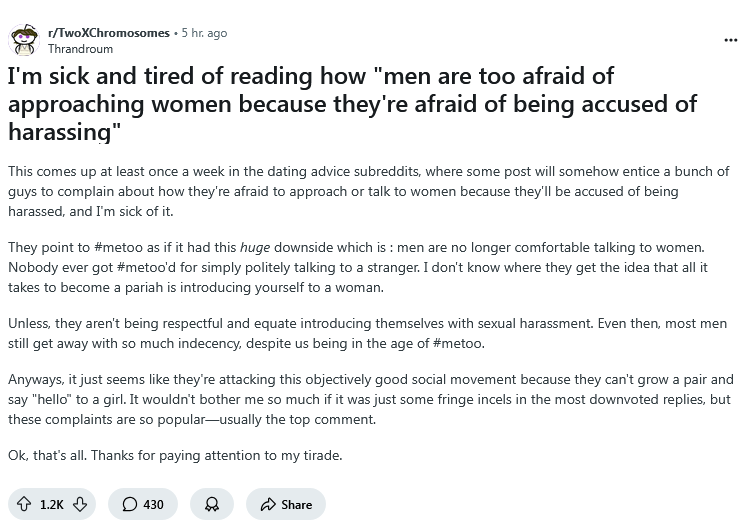Click the 430 comments count

[153, 505]
